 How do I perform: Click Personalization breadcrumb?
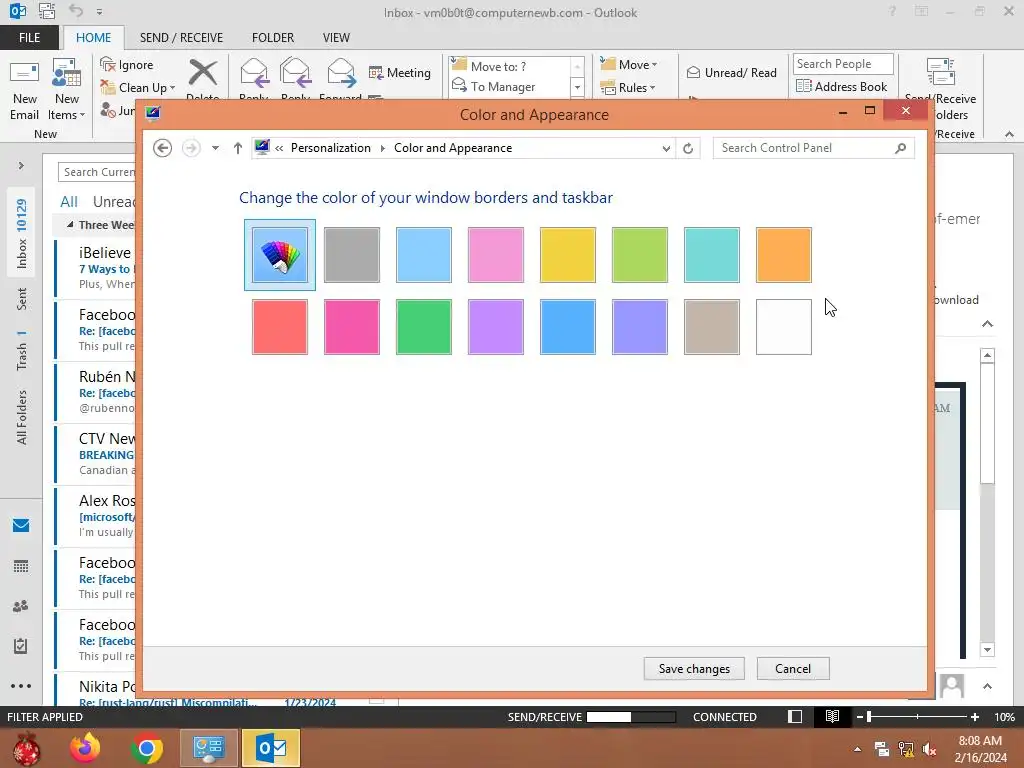(x=330, y=148)
